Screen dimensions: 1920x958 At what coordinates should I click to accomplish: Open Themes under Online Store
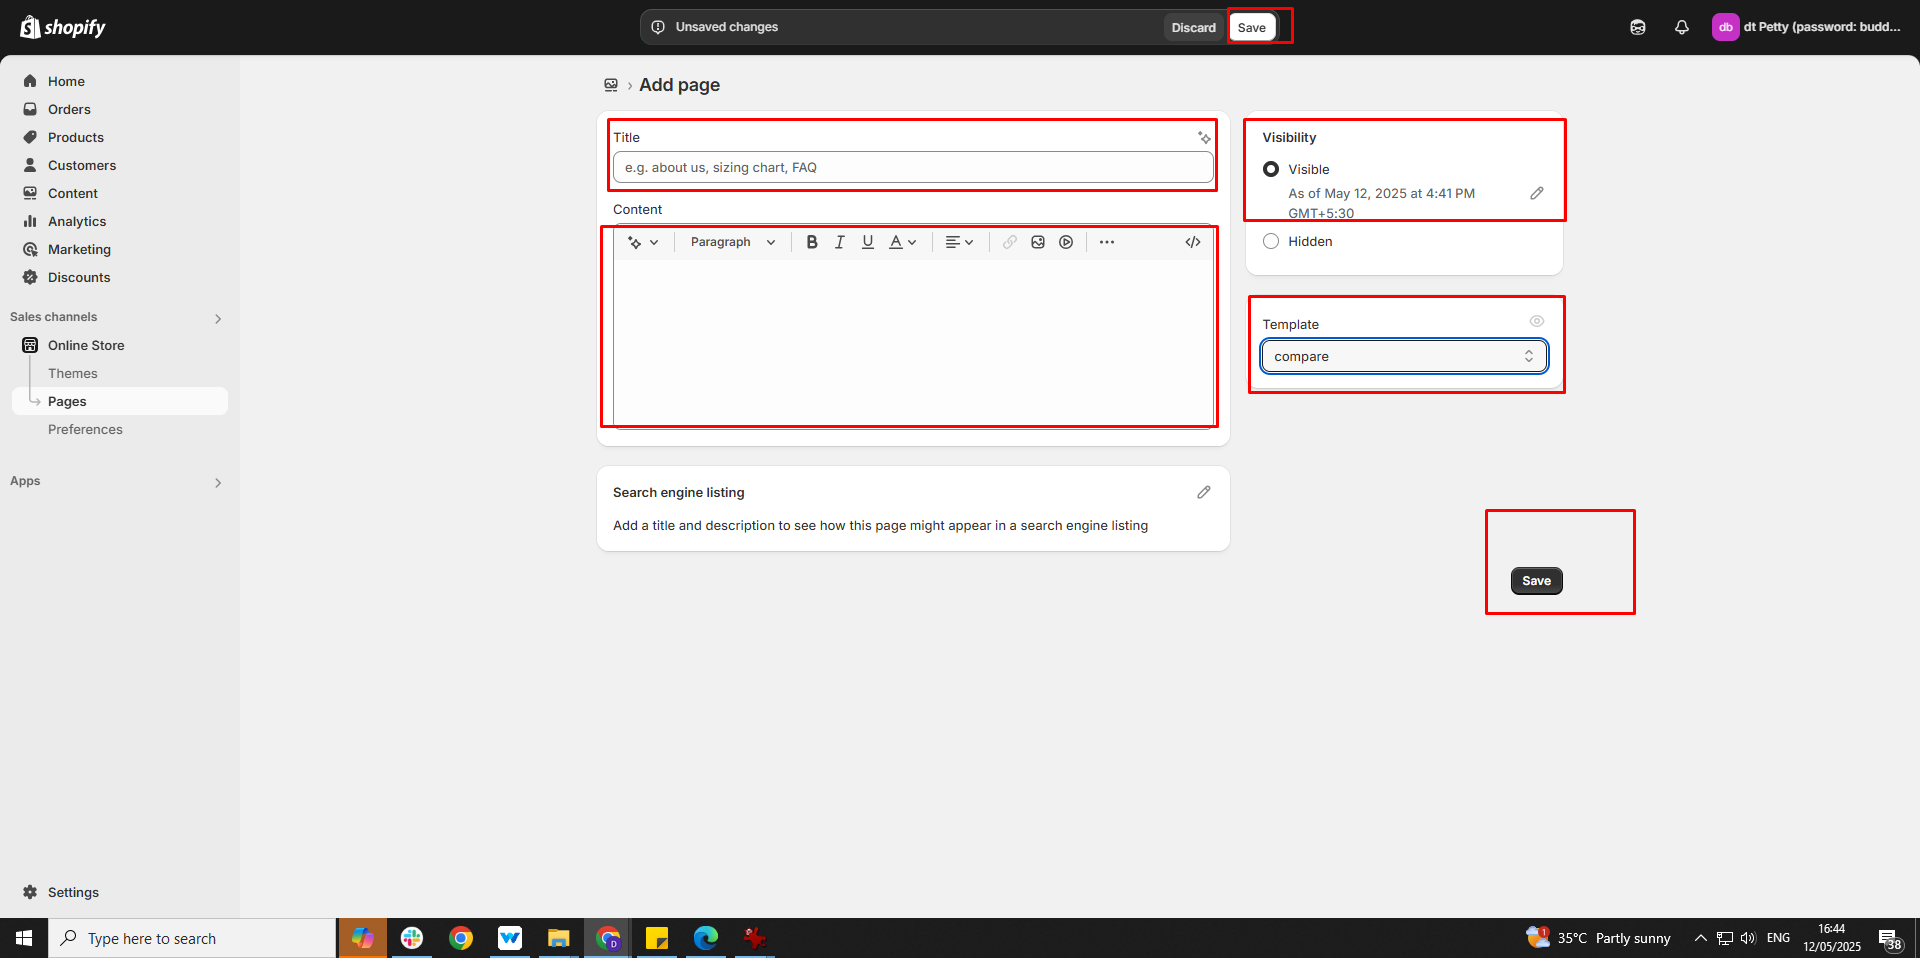73,373
